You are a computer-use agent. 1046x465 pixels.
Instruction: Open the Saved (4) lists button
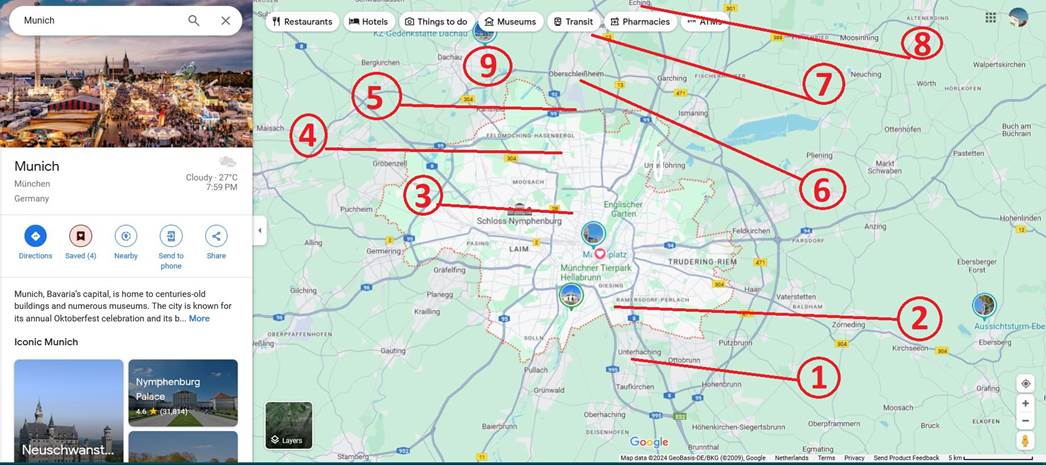click(81, 242)
